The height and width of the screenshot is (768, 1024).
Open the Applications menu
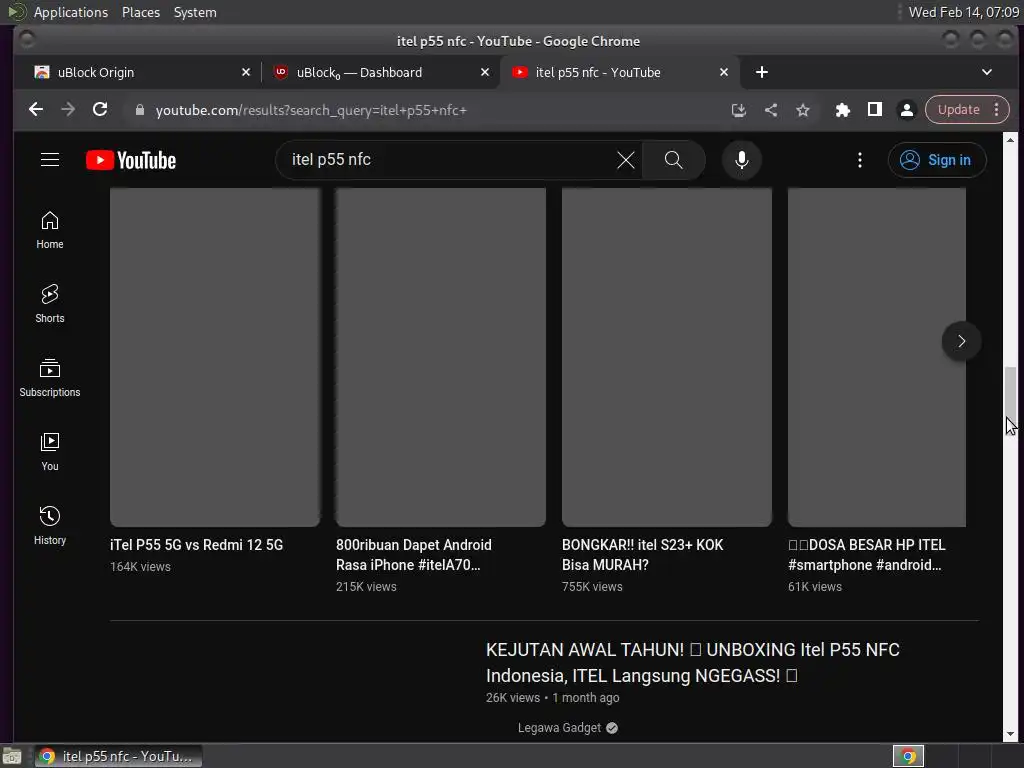pos(71,12)
